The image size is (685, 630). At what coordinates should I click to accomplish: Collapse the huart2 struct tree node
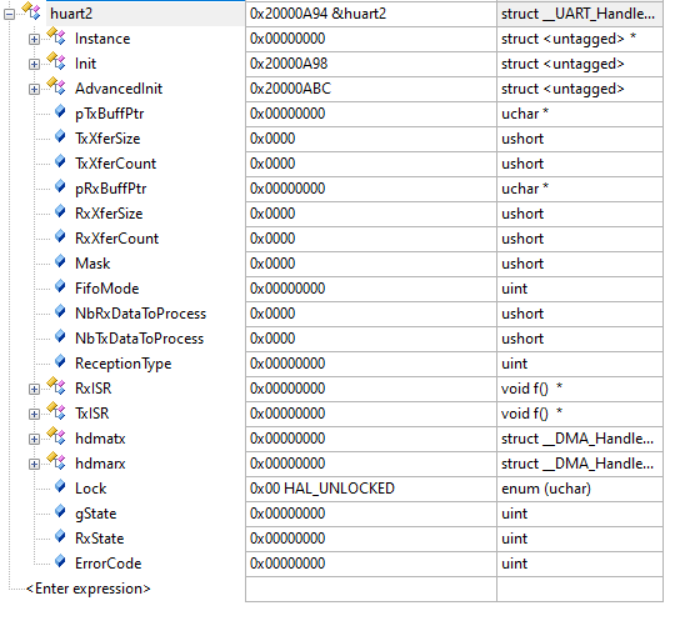point(9,14)
